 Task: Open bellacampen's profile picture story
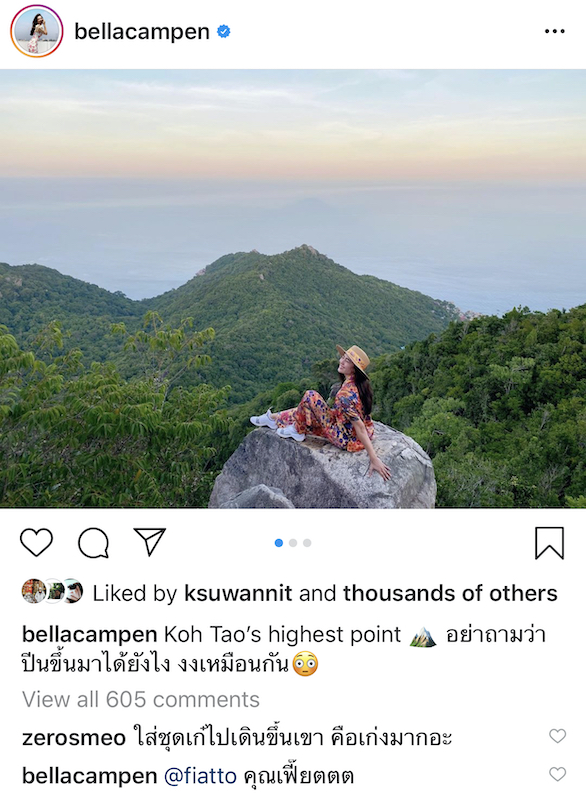pyautogui.click(x=37, y=31)
